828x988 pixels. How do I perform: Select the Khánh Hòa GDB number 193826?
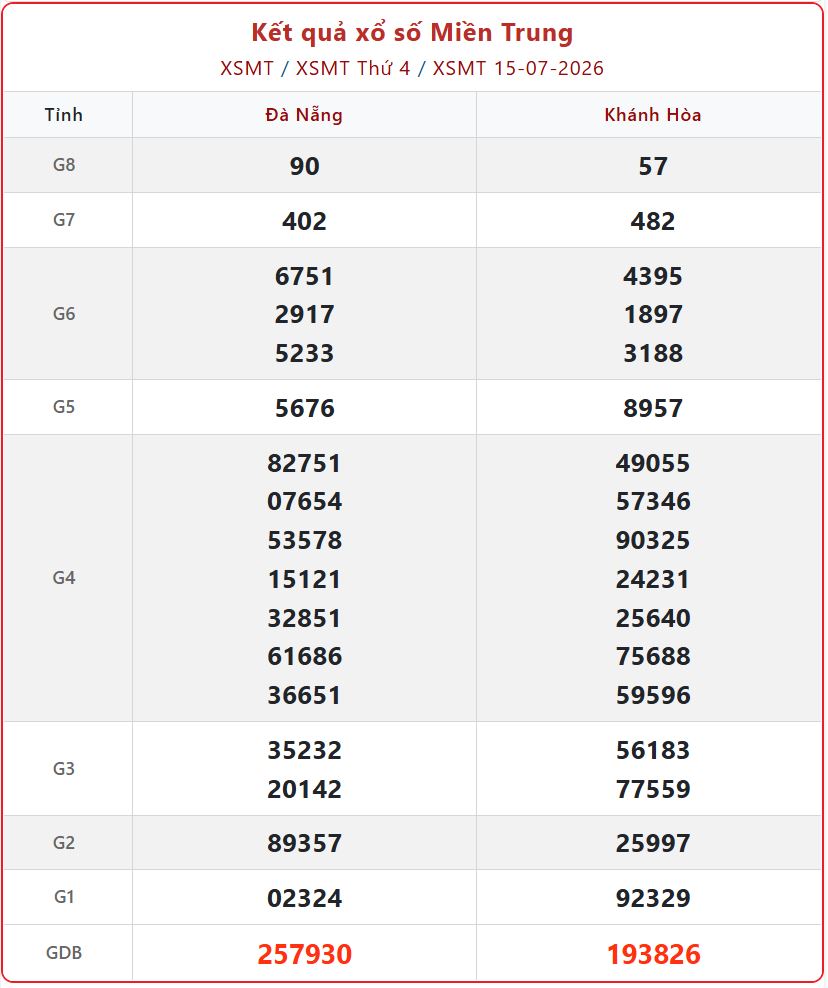653,954
